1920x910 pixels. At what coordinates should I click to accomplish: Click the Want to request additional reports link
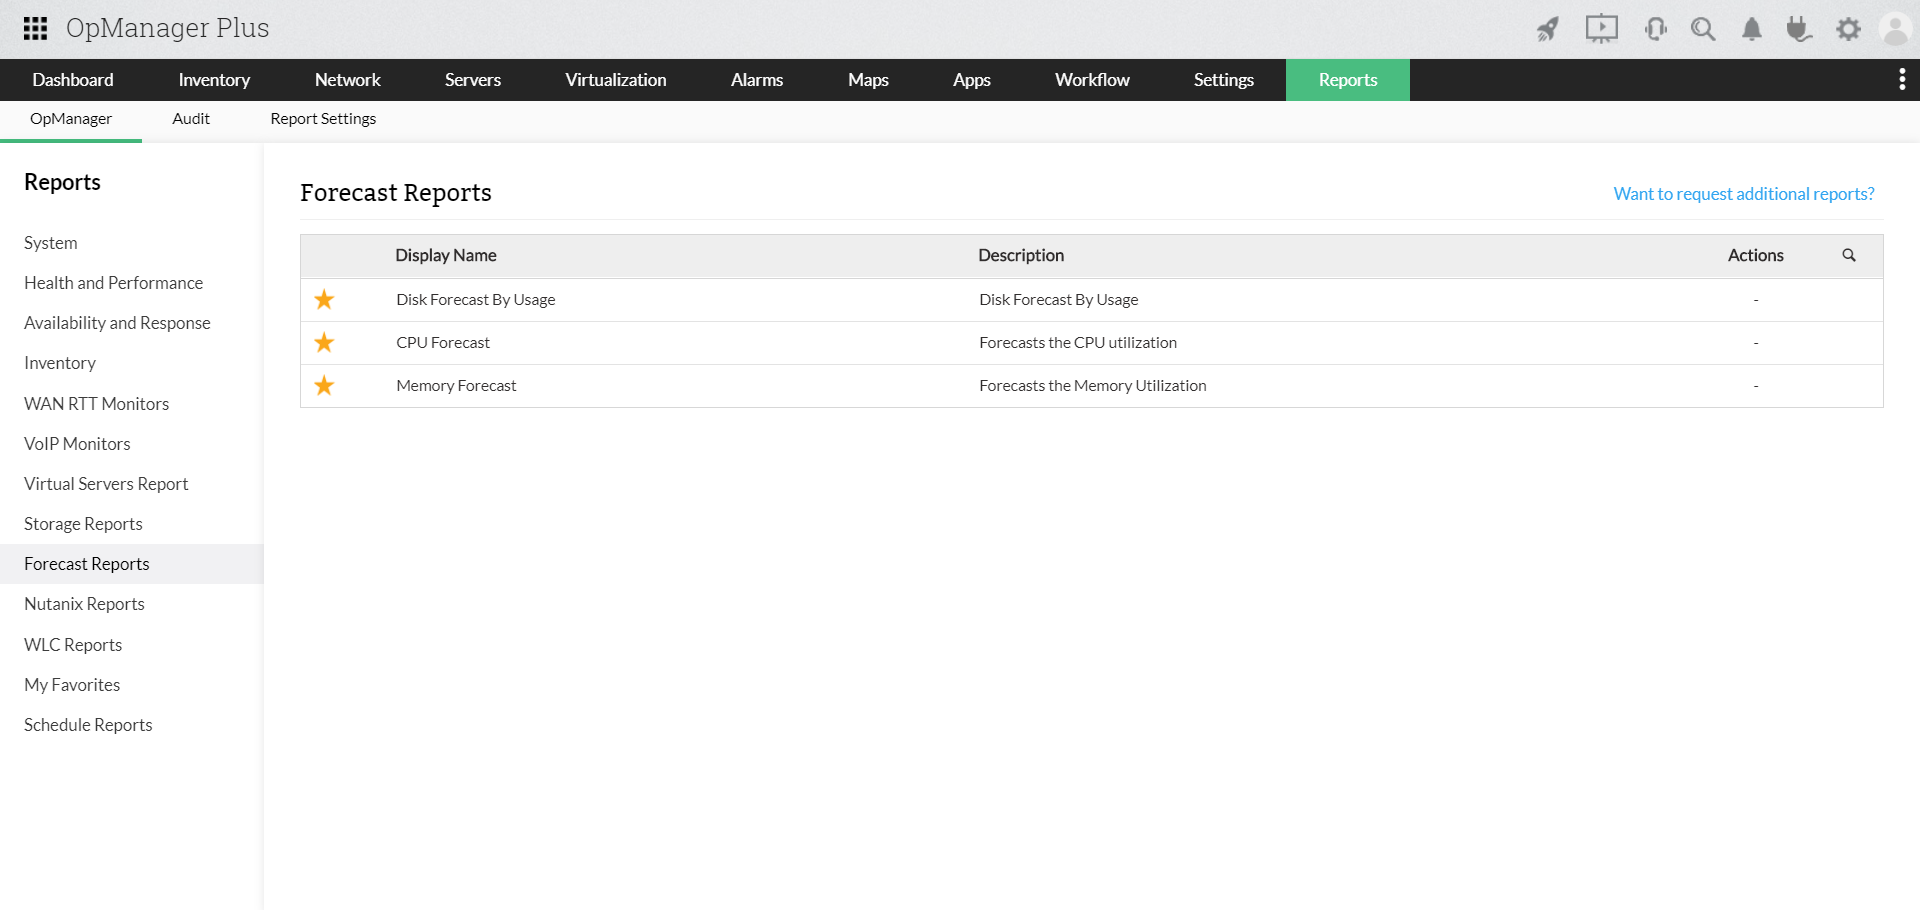click(x=1743, y=193)
